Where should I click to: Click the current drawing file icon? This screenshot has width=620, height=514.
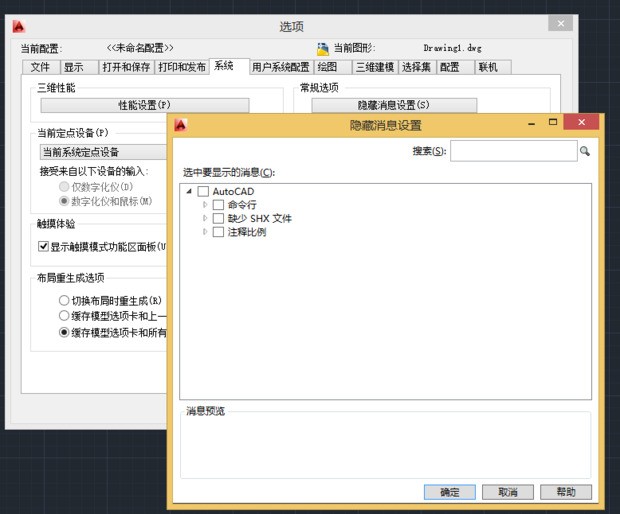point(323,49)
